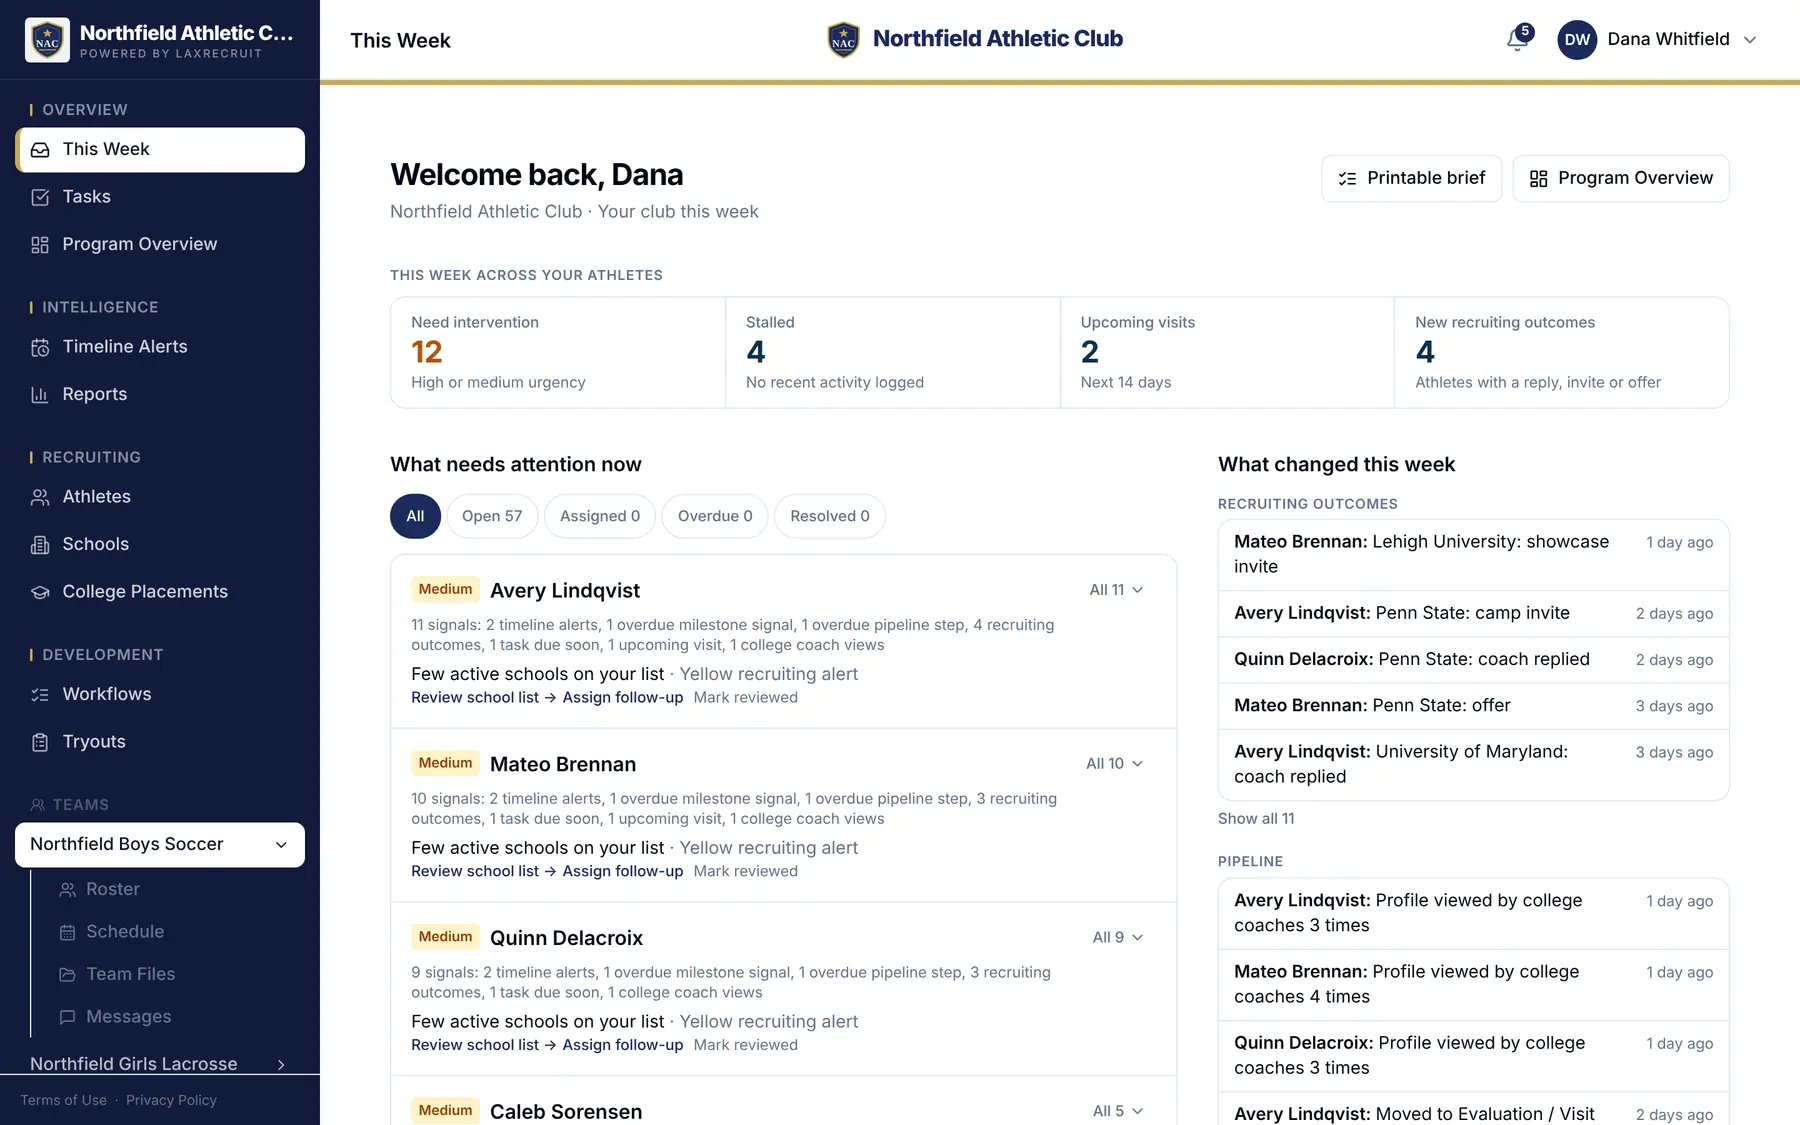
Task: Select the Resolved 0 filter tab
Action: tap(830, 516)
